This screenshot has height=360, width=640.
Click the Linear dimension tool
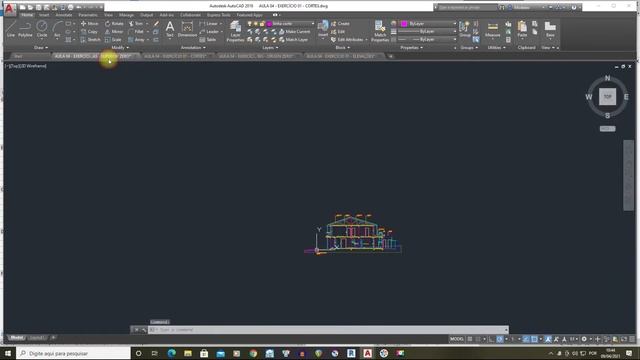209,24
